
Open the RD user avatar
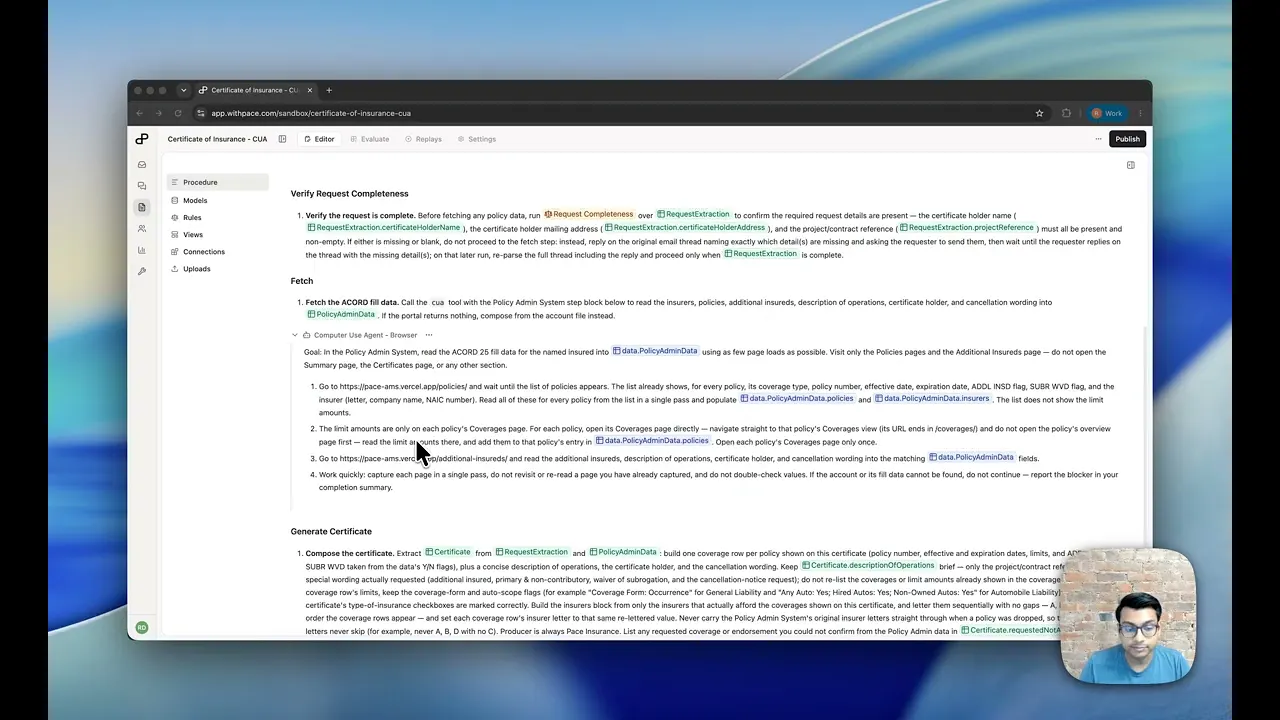coord(142,628)
